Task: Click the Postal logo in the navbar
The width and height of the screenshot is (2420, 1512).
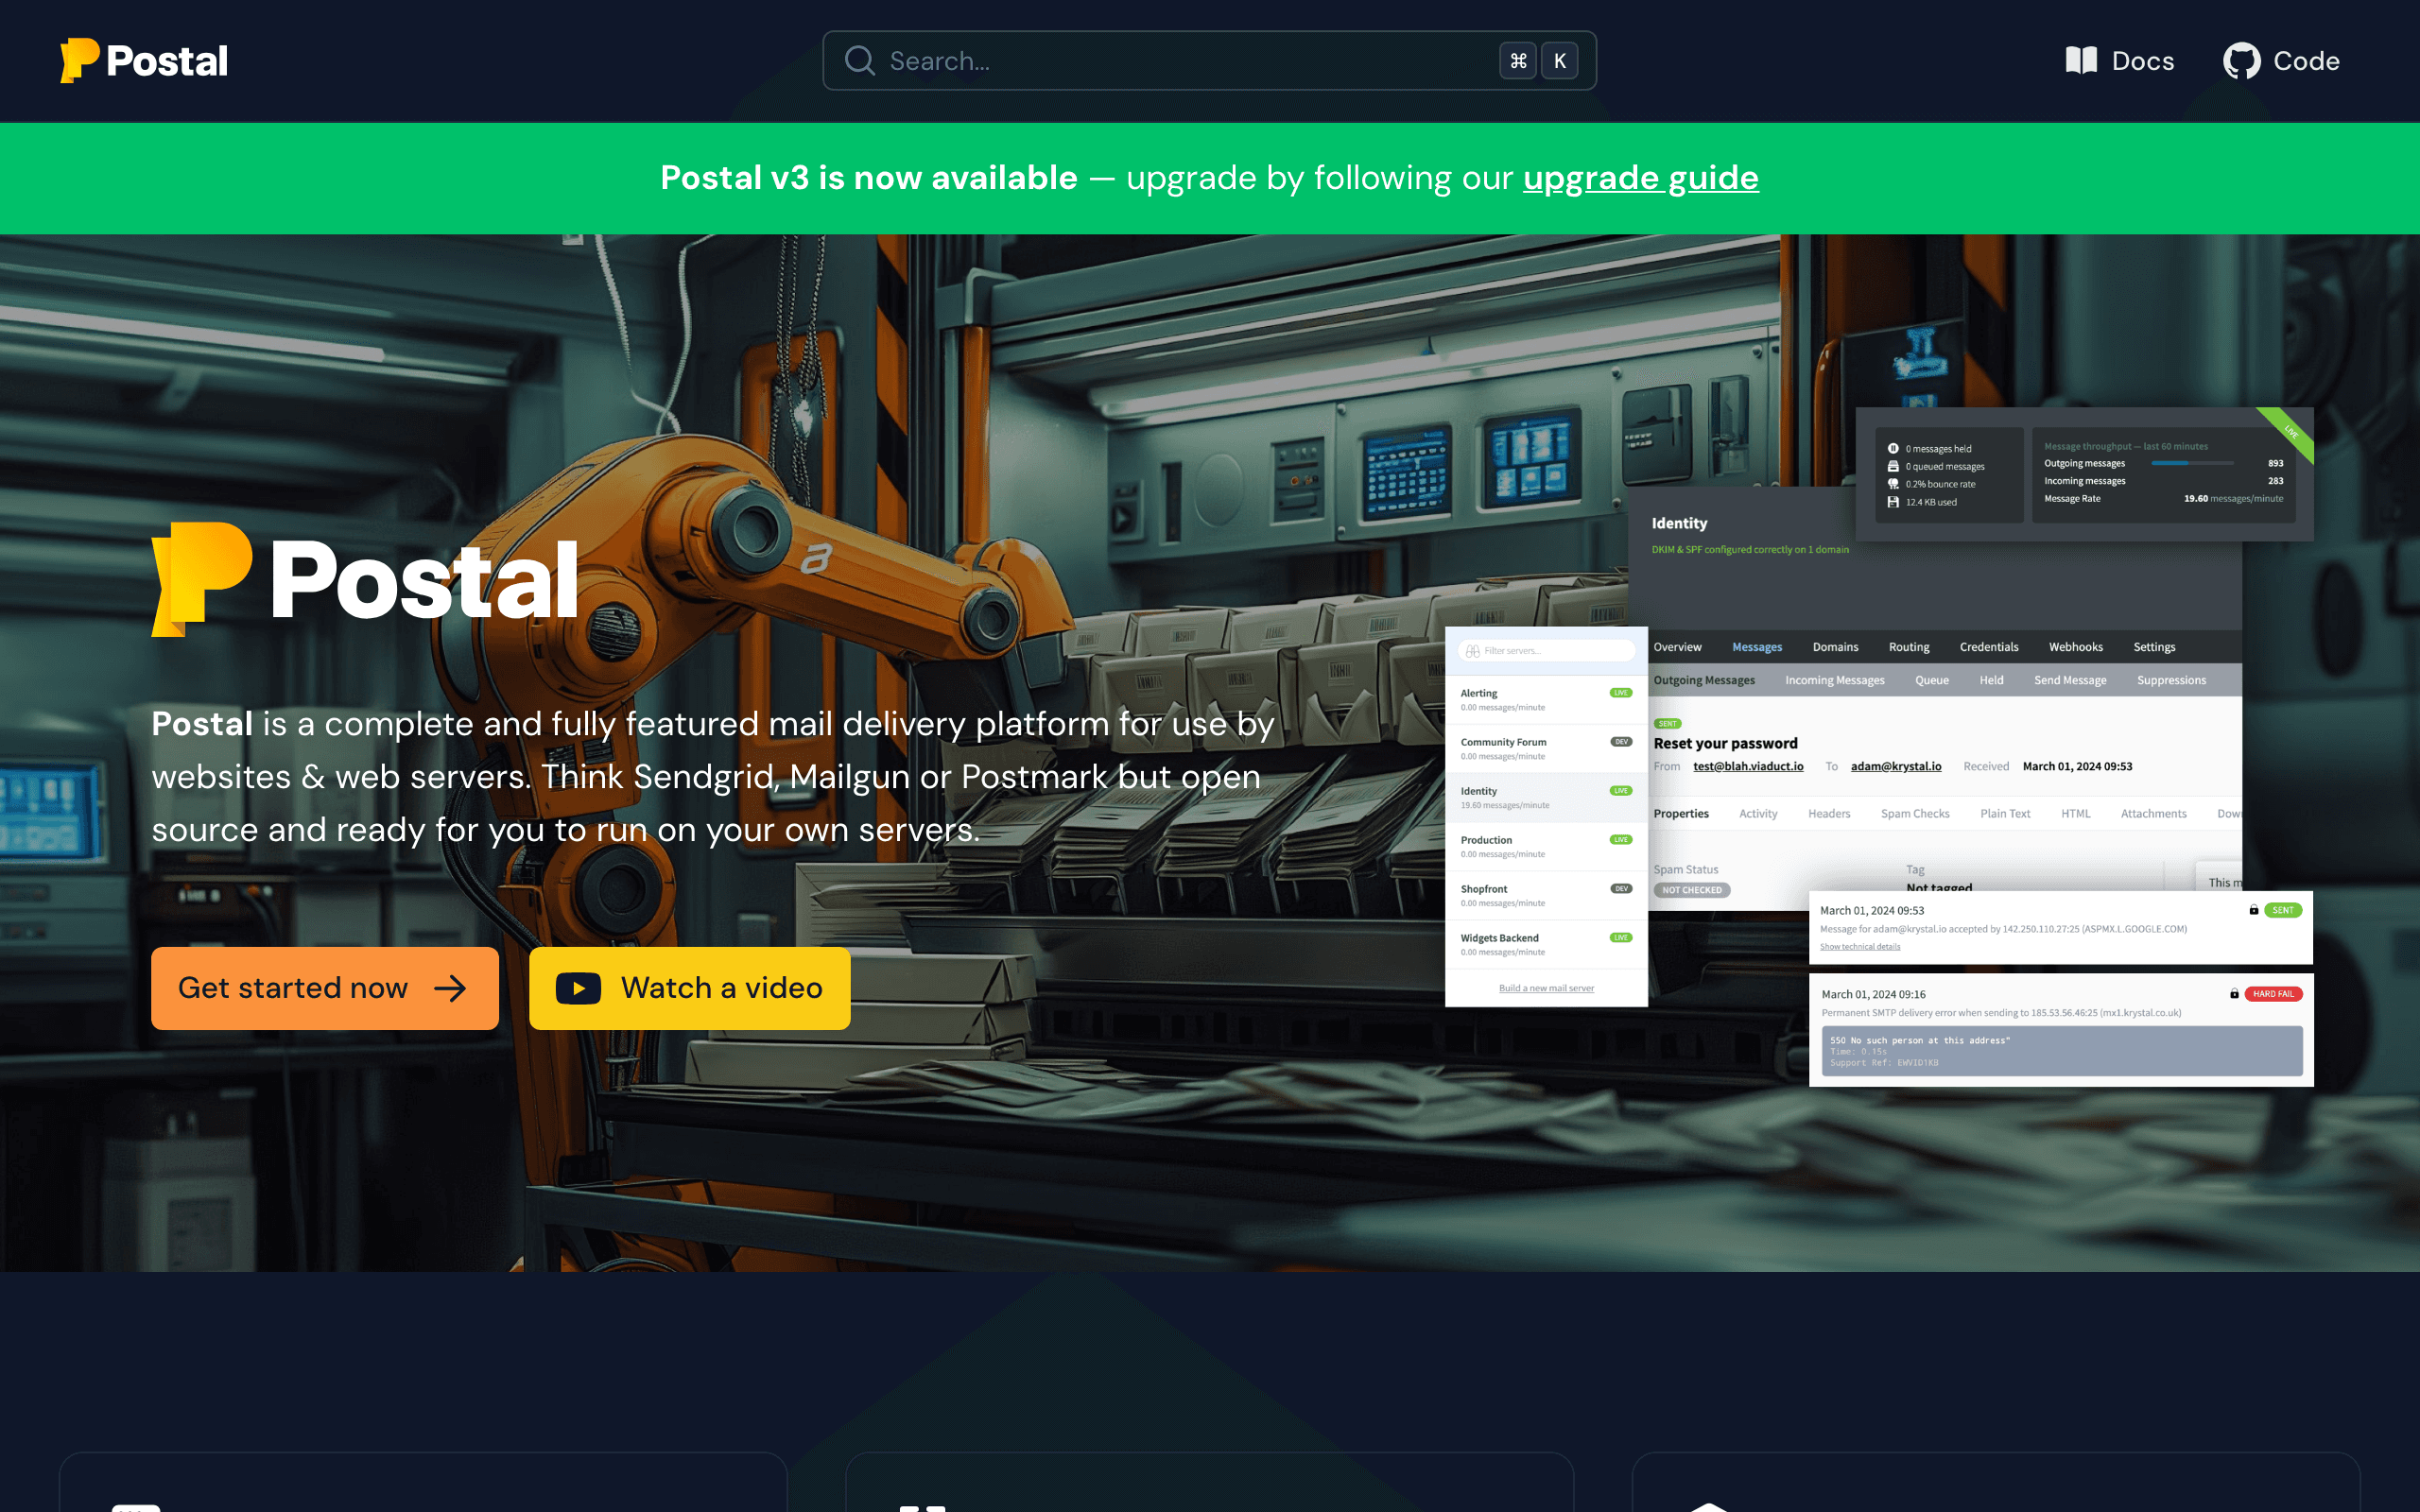Action: coord(144,60)
